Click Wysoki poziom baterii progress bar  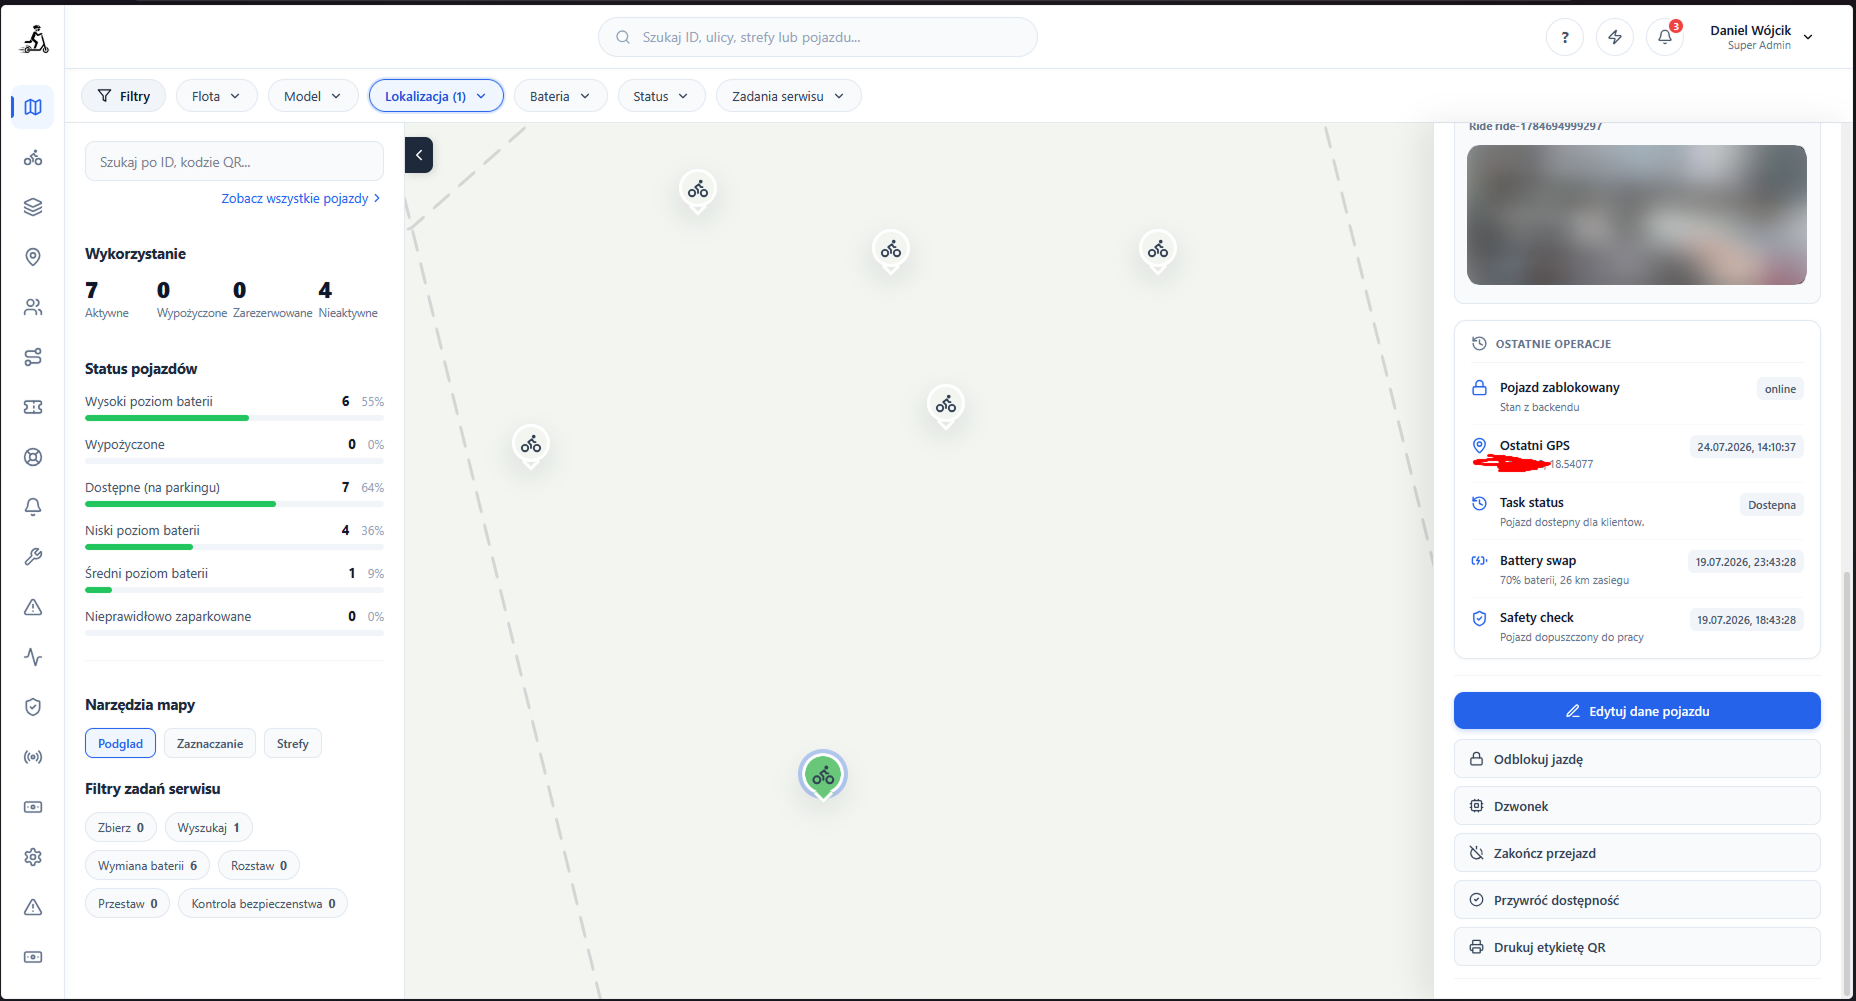(x=234, y=418)
